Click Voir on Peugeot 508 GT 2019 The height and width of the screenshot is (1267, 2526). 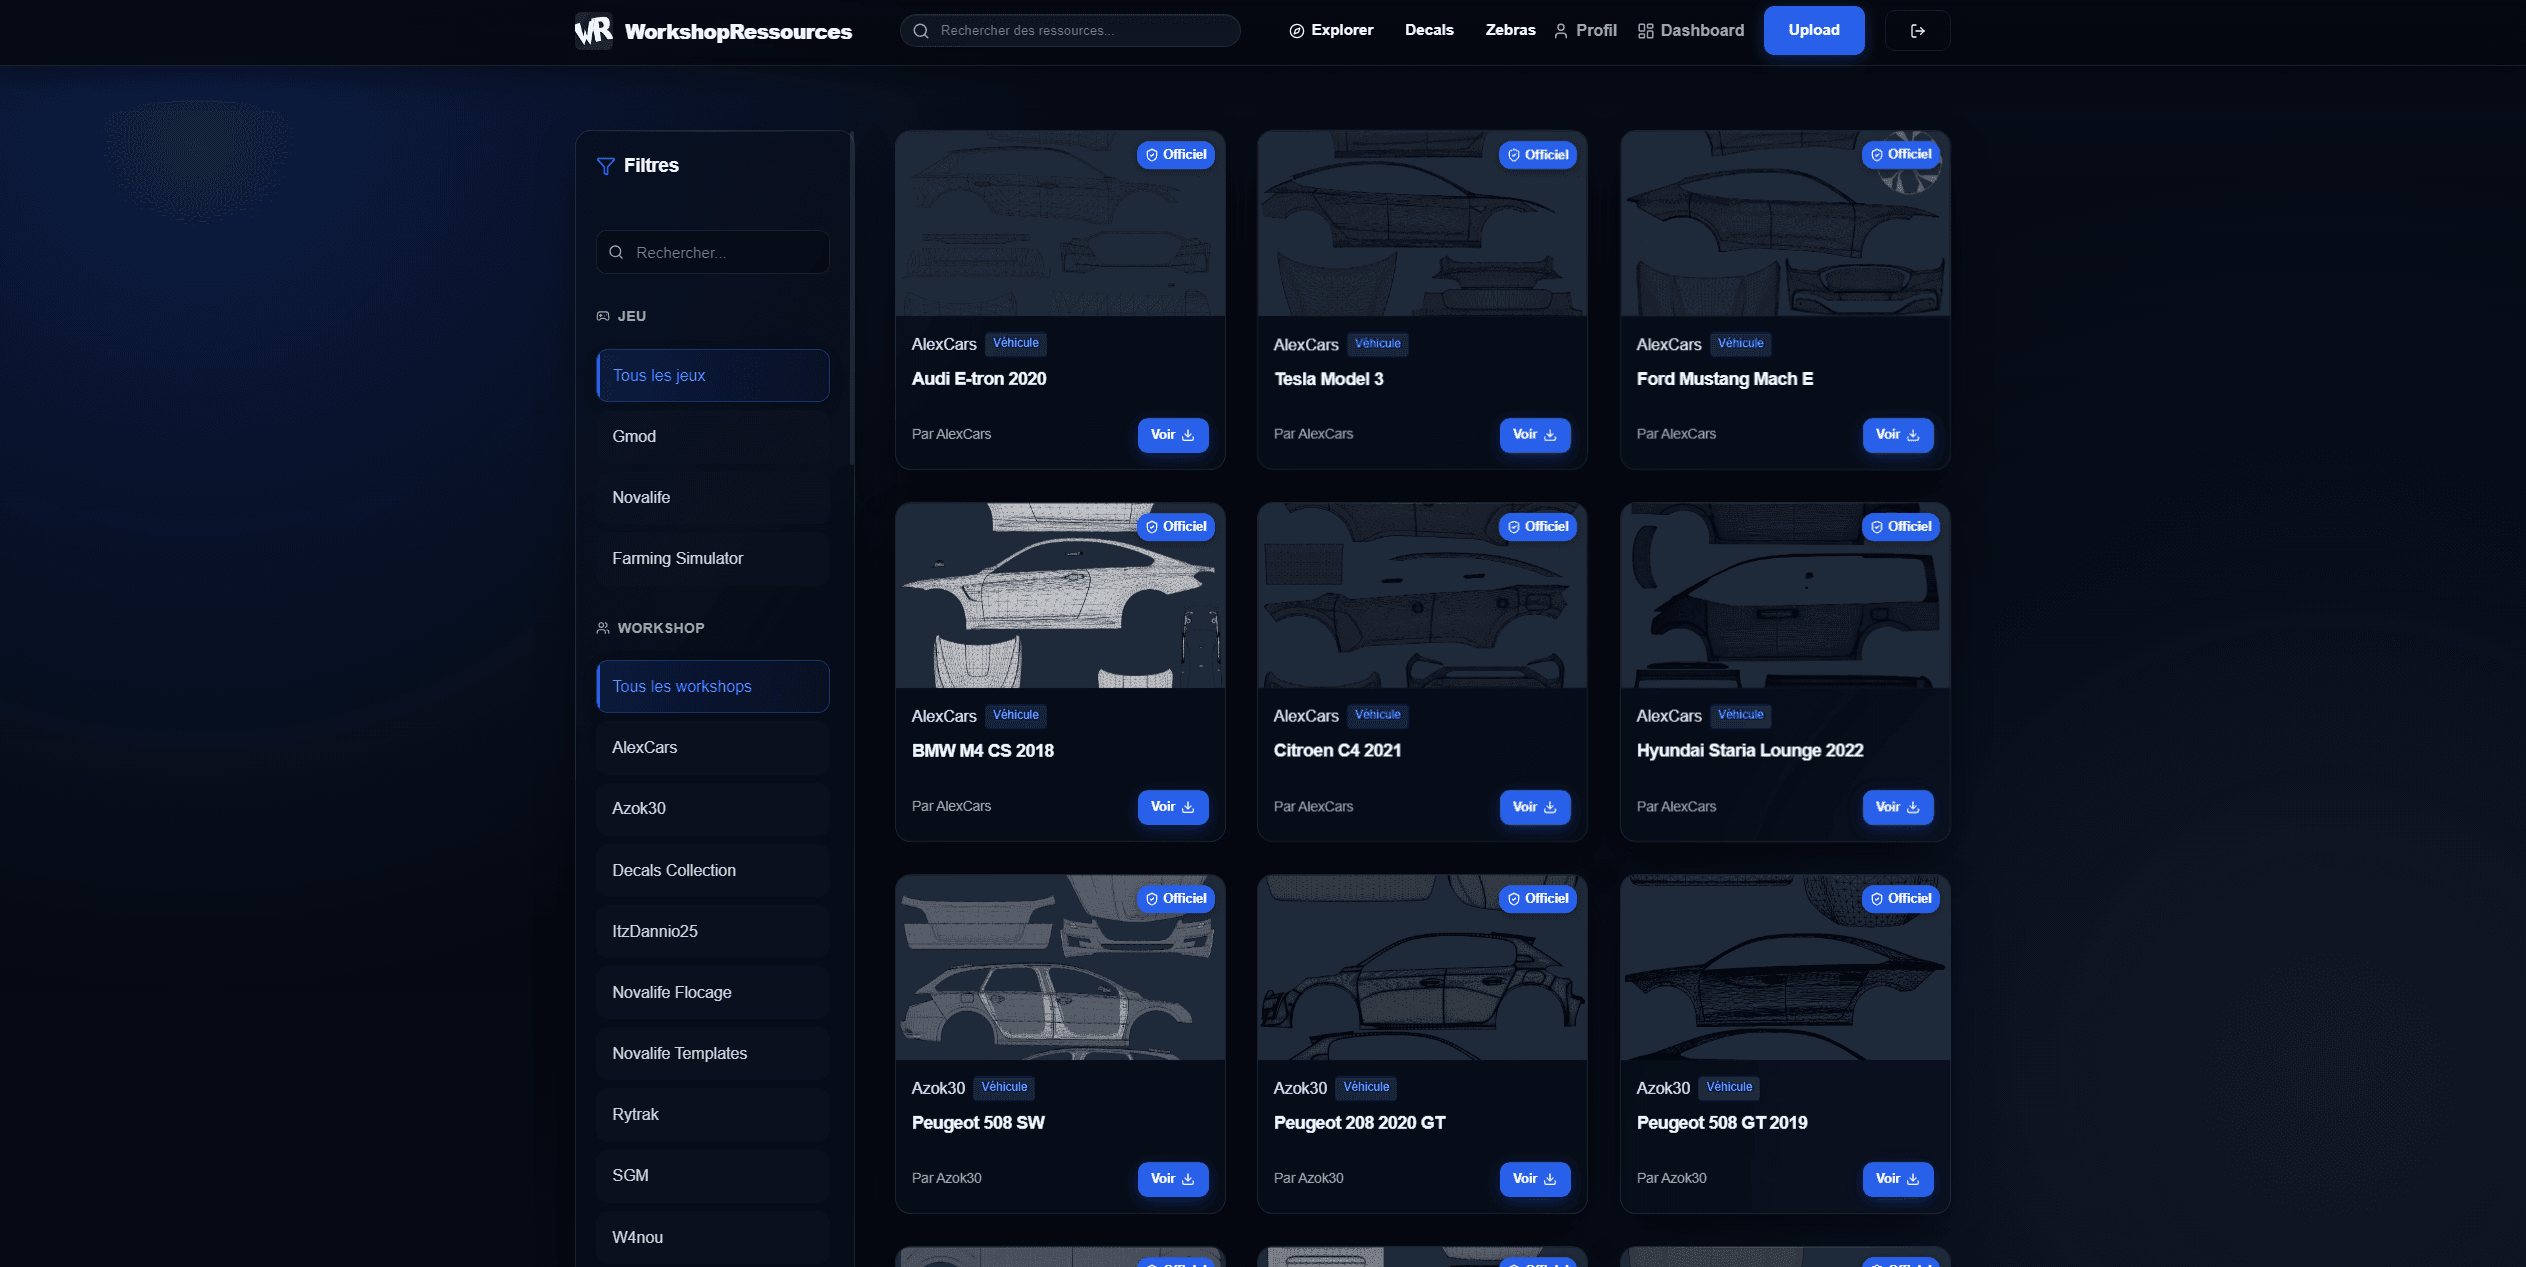pyautogui.click(x=1898, y=1180)
